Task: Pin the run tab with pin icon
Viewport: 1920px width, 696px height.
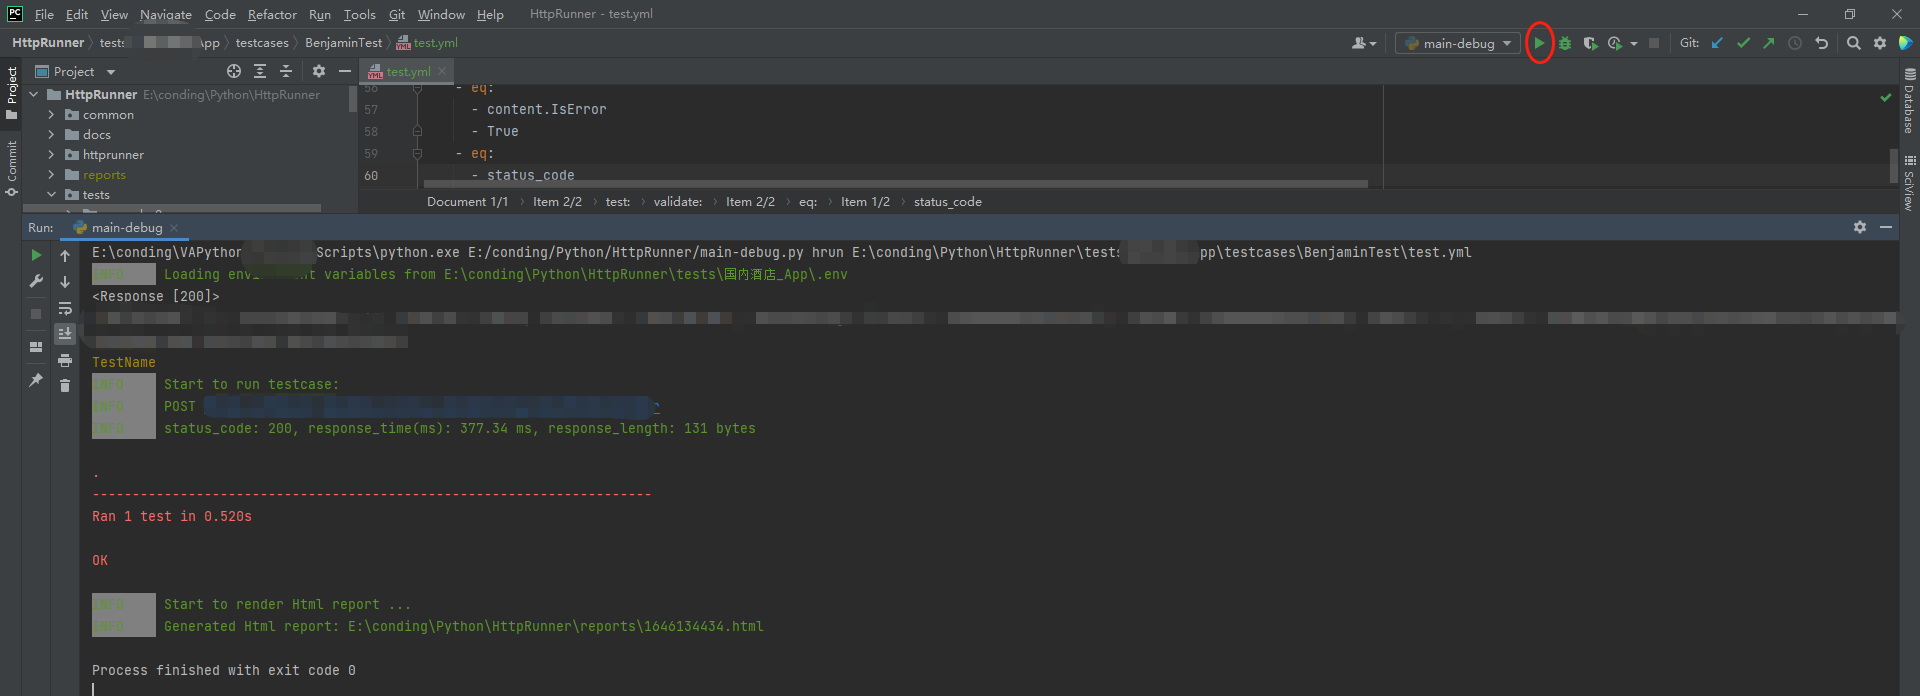Action: click(36, 380)
